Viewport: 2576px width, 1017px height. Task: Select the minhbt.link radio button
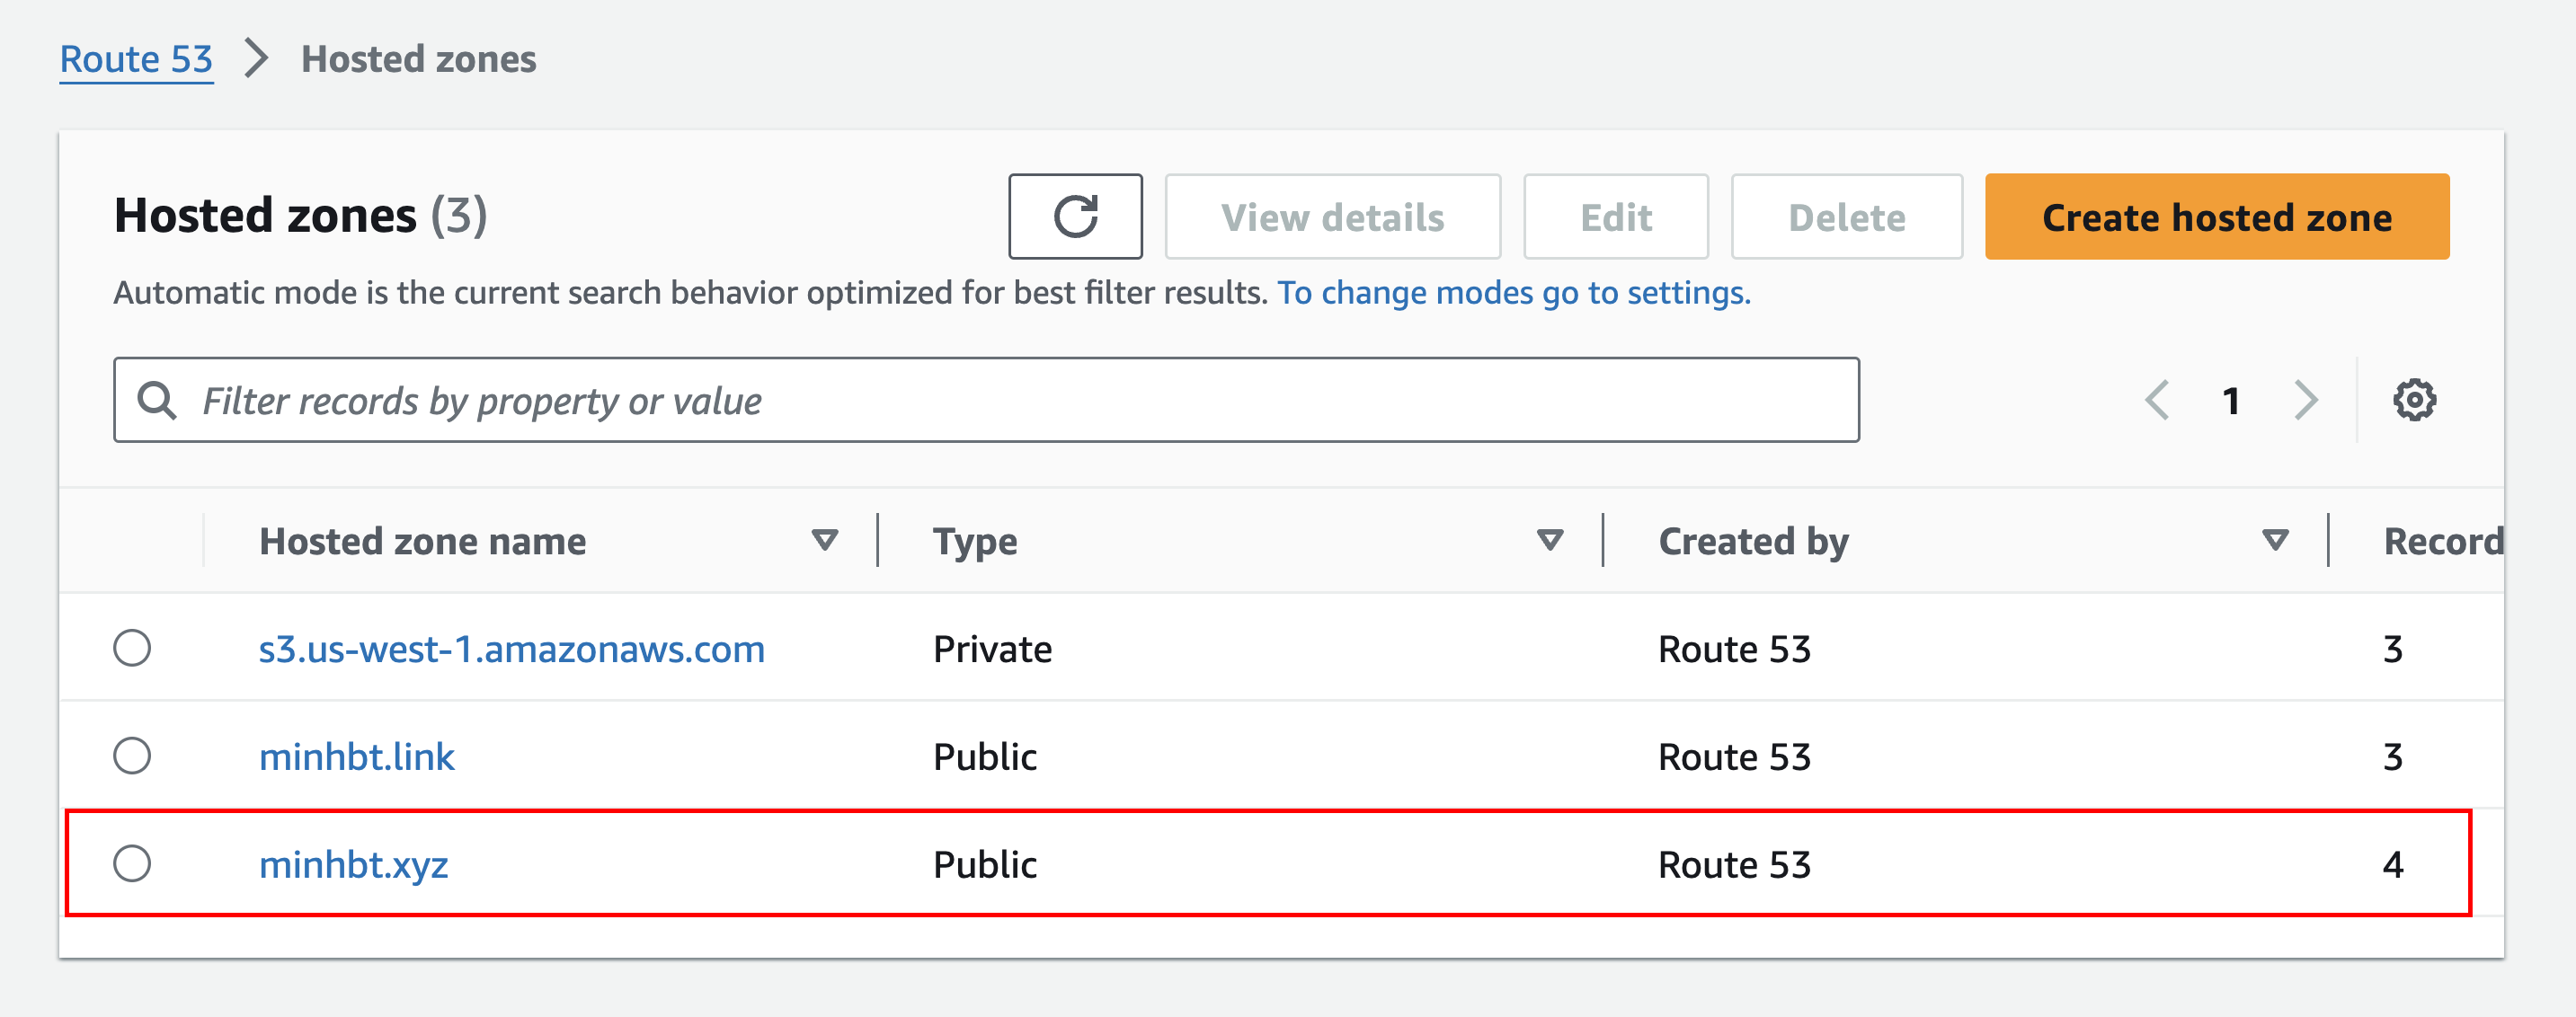click(x=132, y=756)
